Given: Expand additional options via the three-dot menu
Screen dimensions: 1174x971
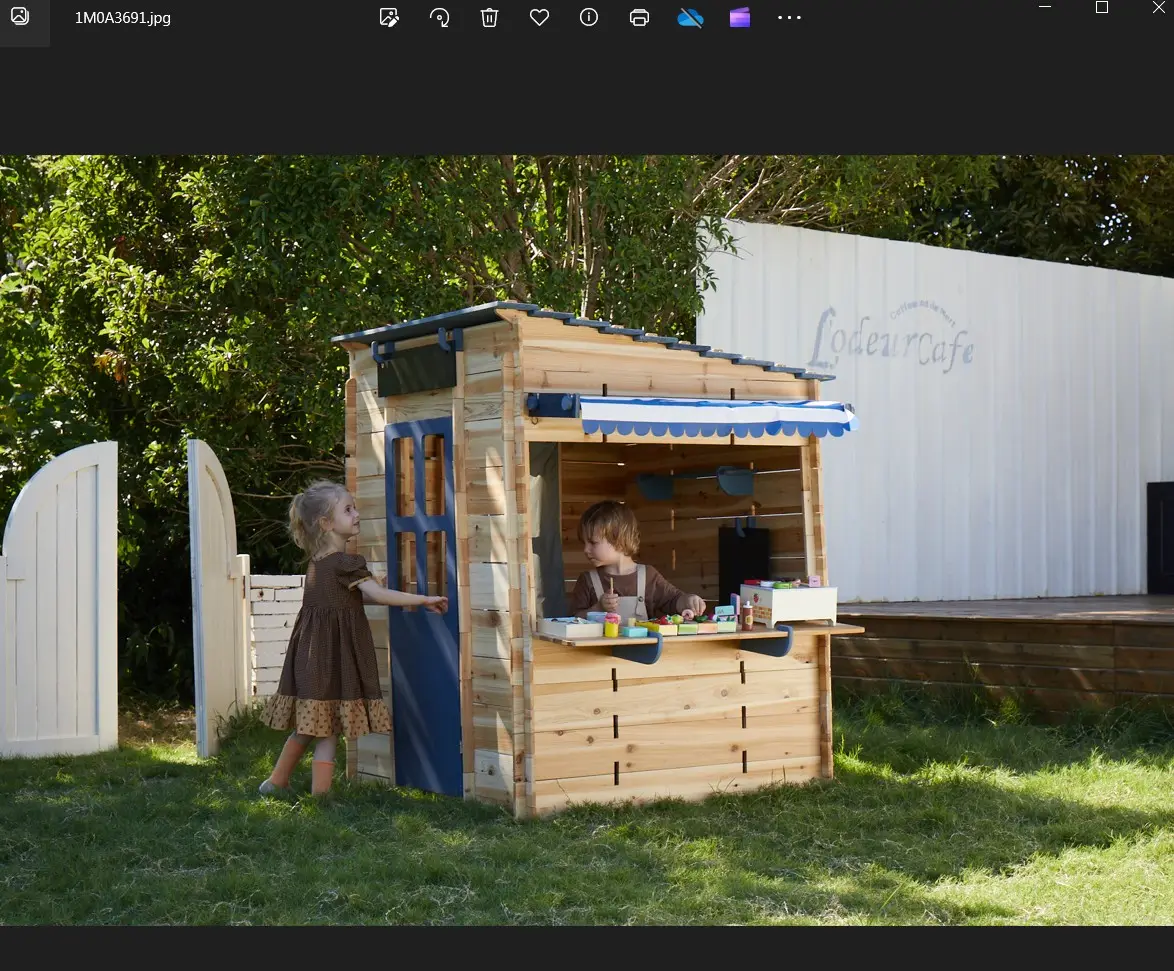Looking at the screenshot, I should tap(789, 17).
